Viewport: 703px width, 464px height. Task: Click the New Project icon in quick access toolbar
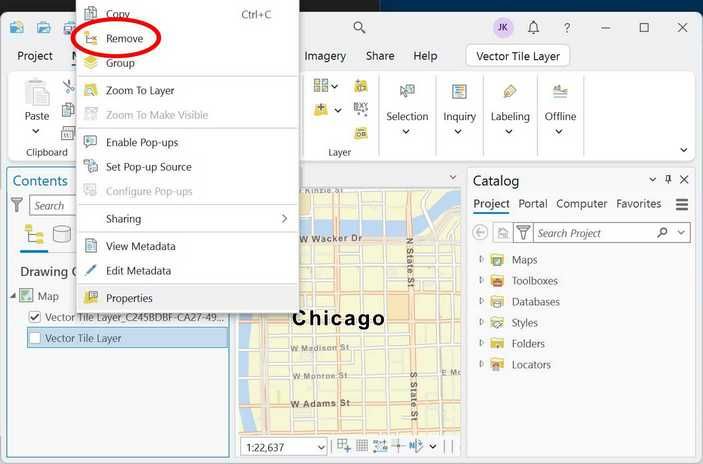pyautogui.click(x=17, y=28)
